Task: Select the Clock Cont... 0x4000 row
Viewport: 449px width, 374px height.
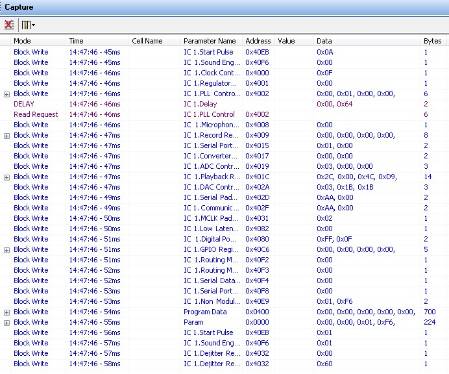Action: (224, 73)
